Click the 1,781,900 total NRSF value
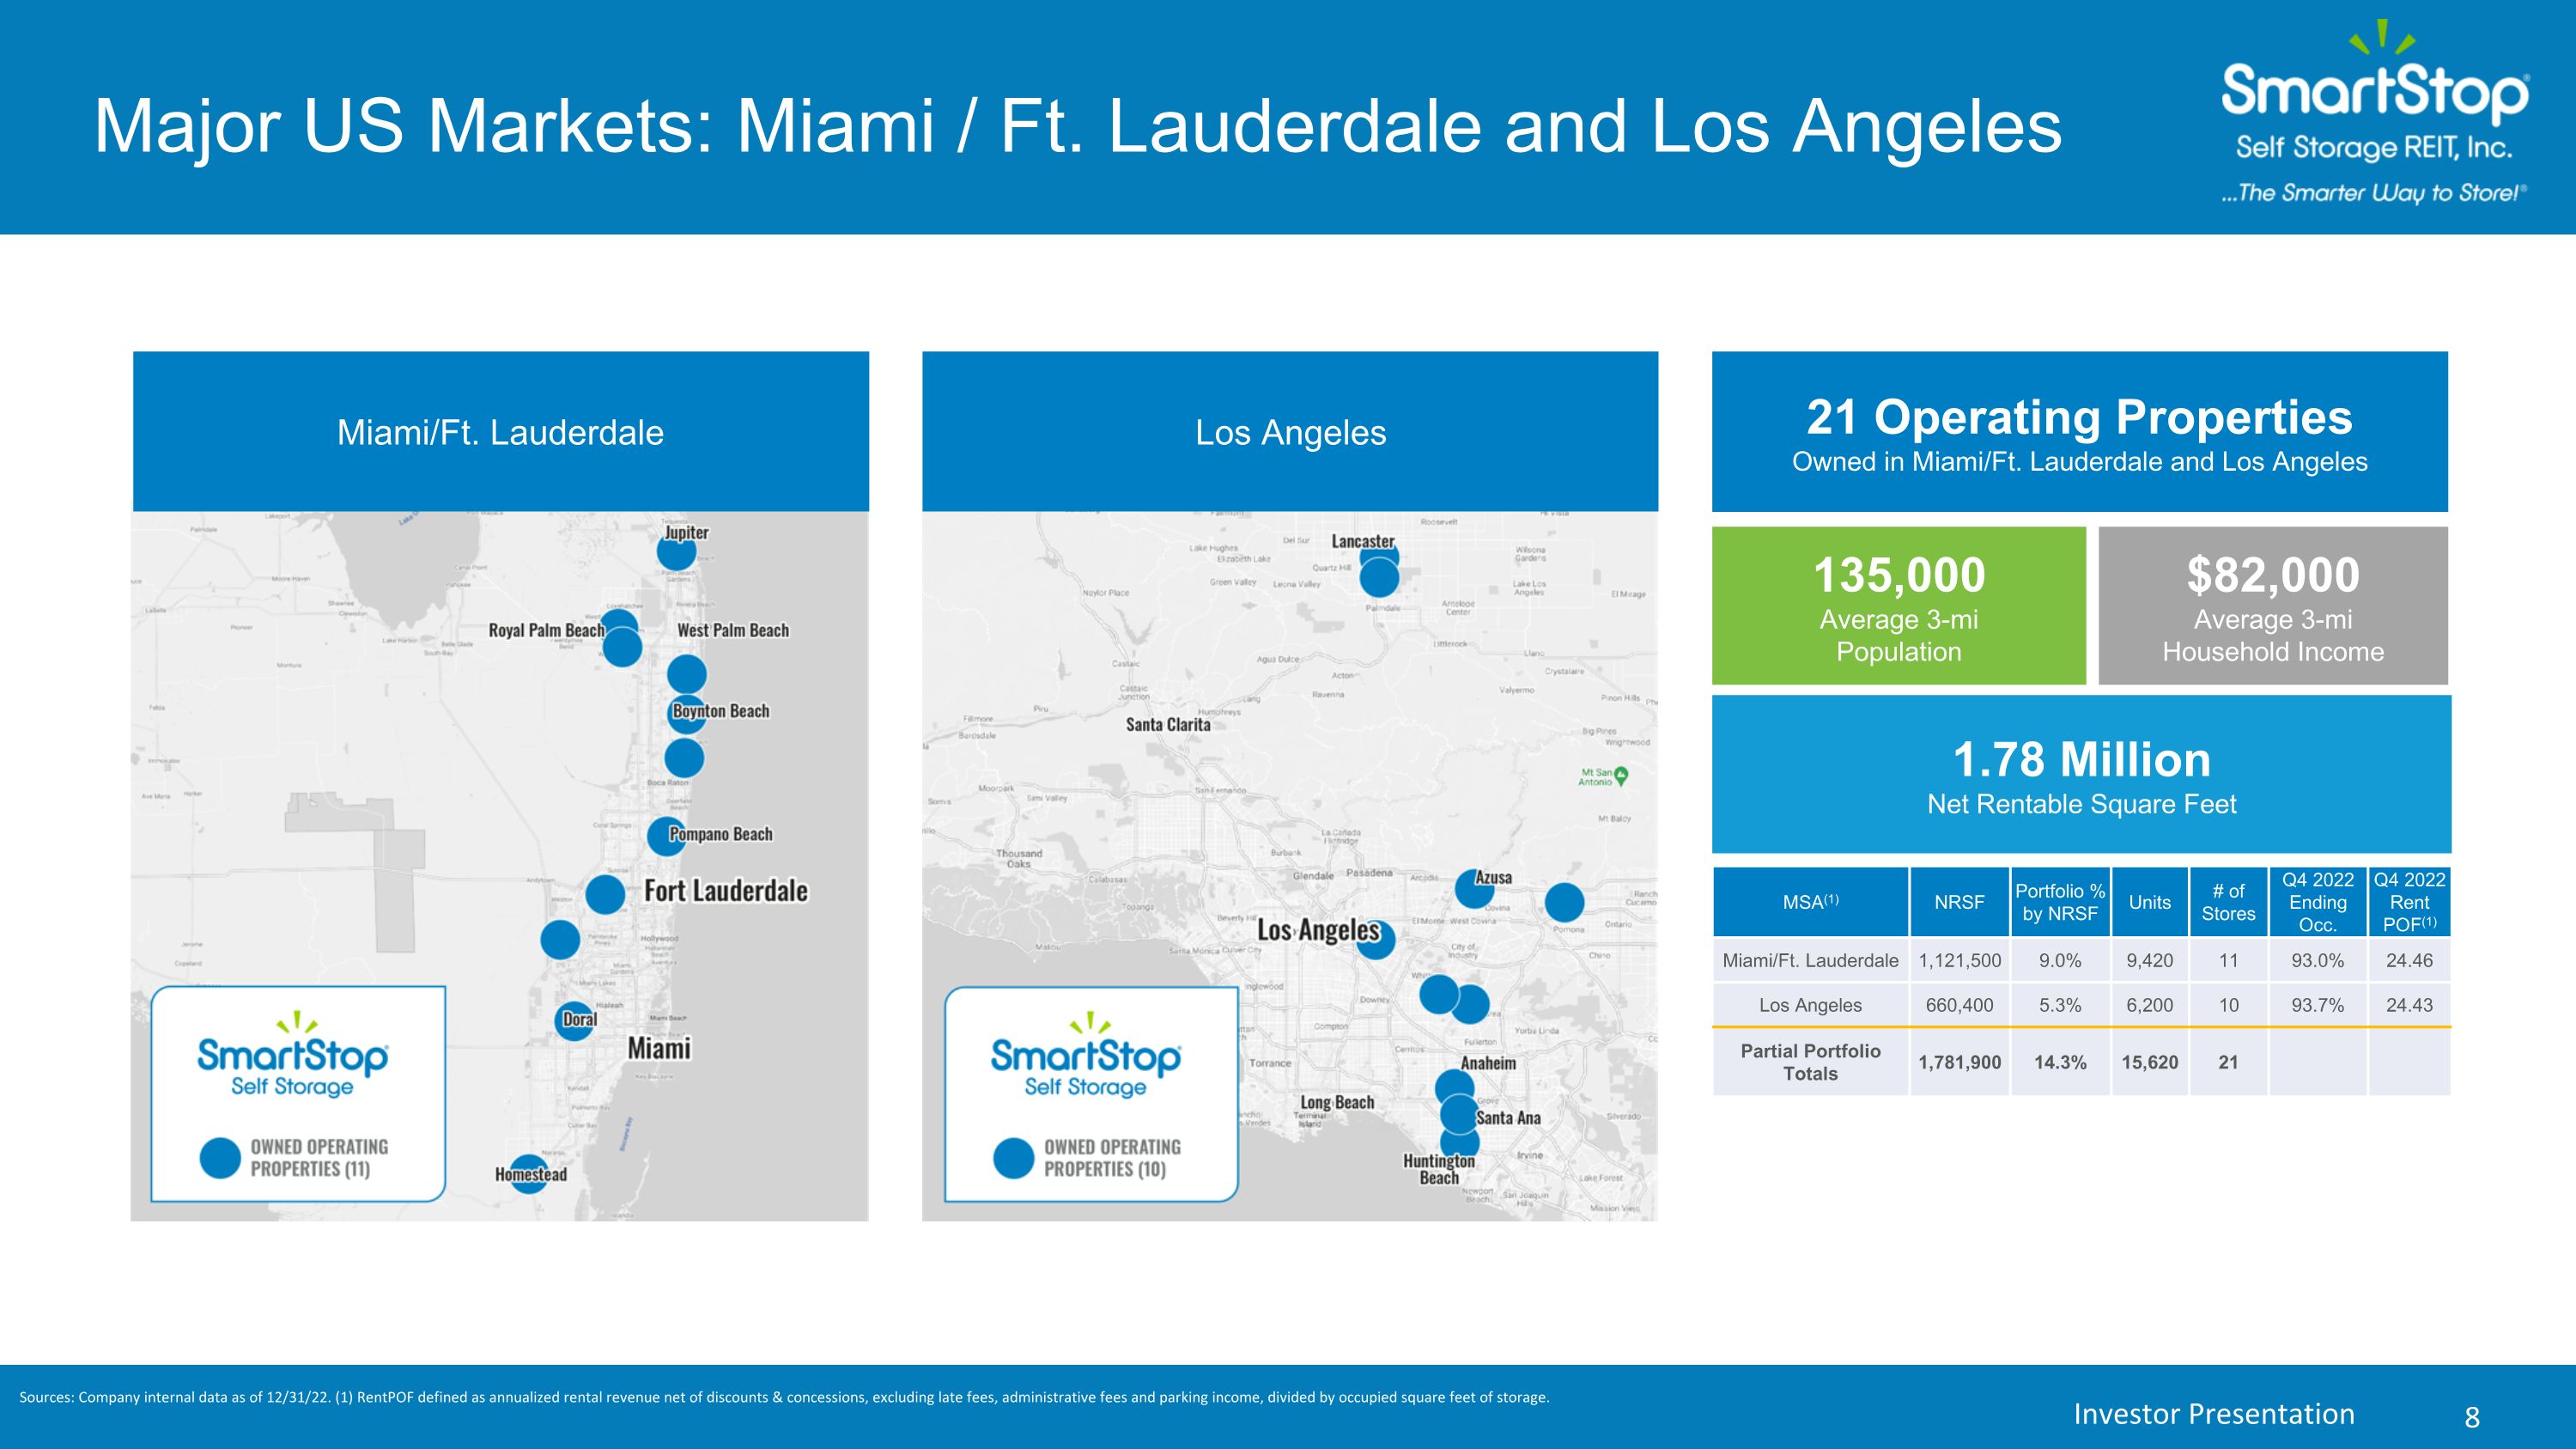 tap(1959, 1062)
